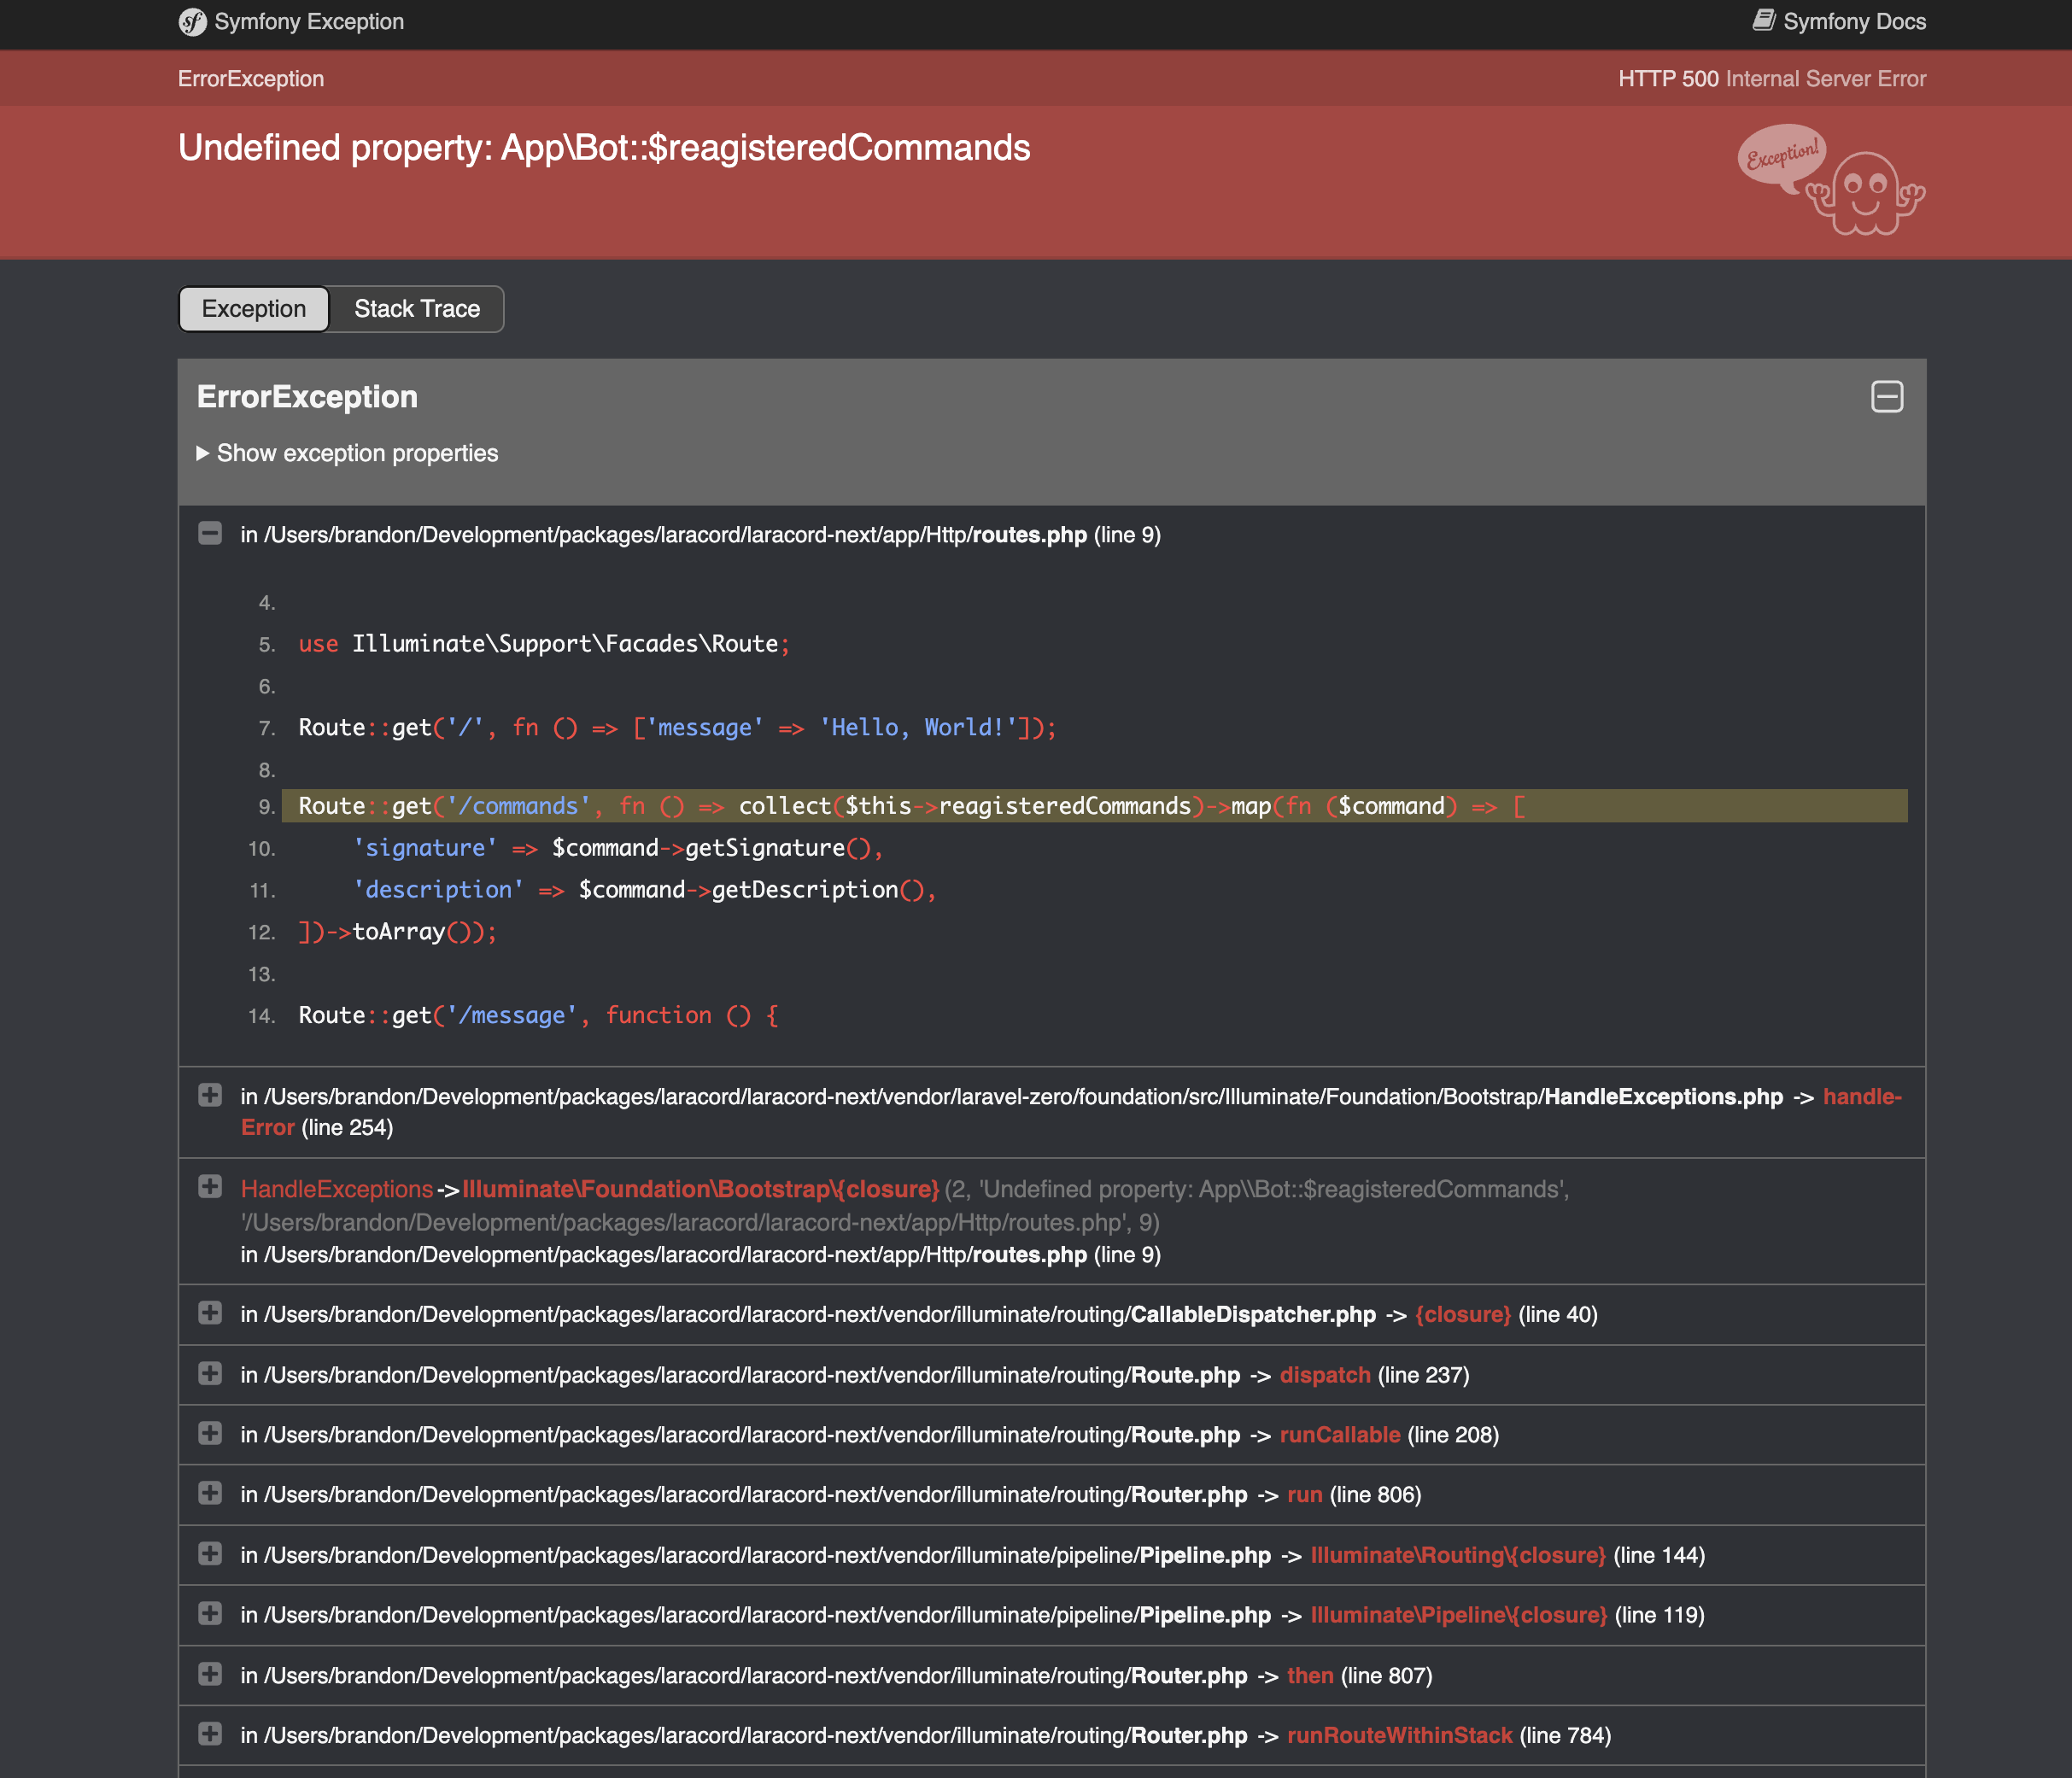The height and width of the screenshot is (1778, 2072).
Task: Expand the Router.php run line 806 entry
Action: point(210,1494)
